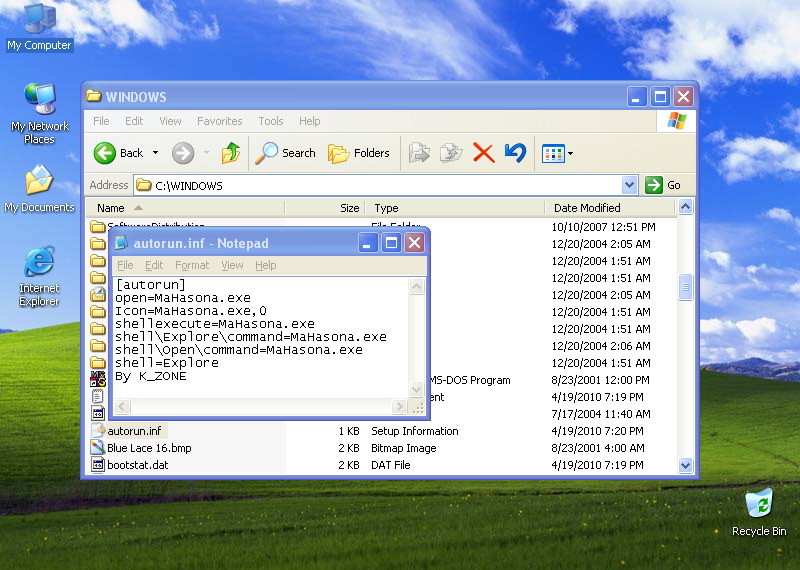Open My Documents desktop icon
The height and width of the screenshot is (570, 800).
pos(39,189)
